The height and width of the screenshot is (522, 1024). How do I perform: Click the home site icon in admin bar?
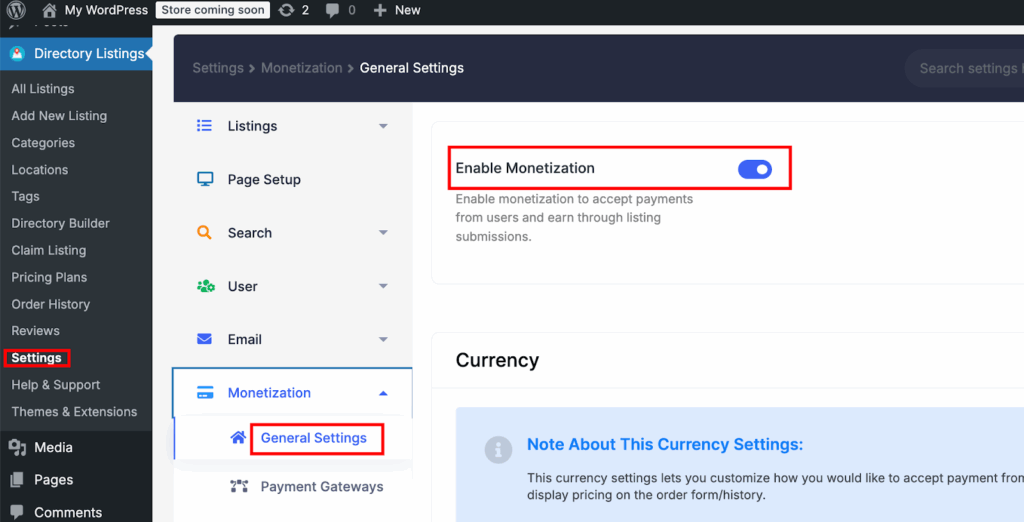49,10
